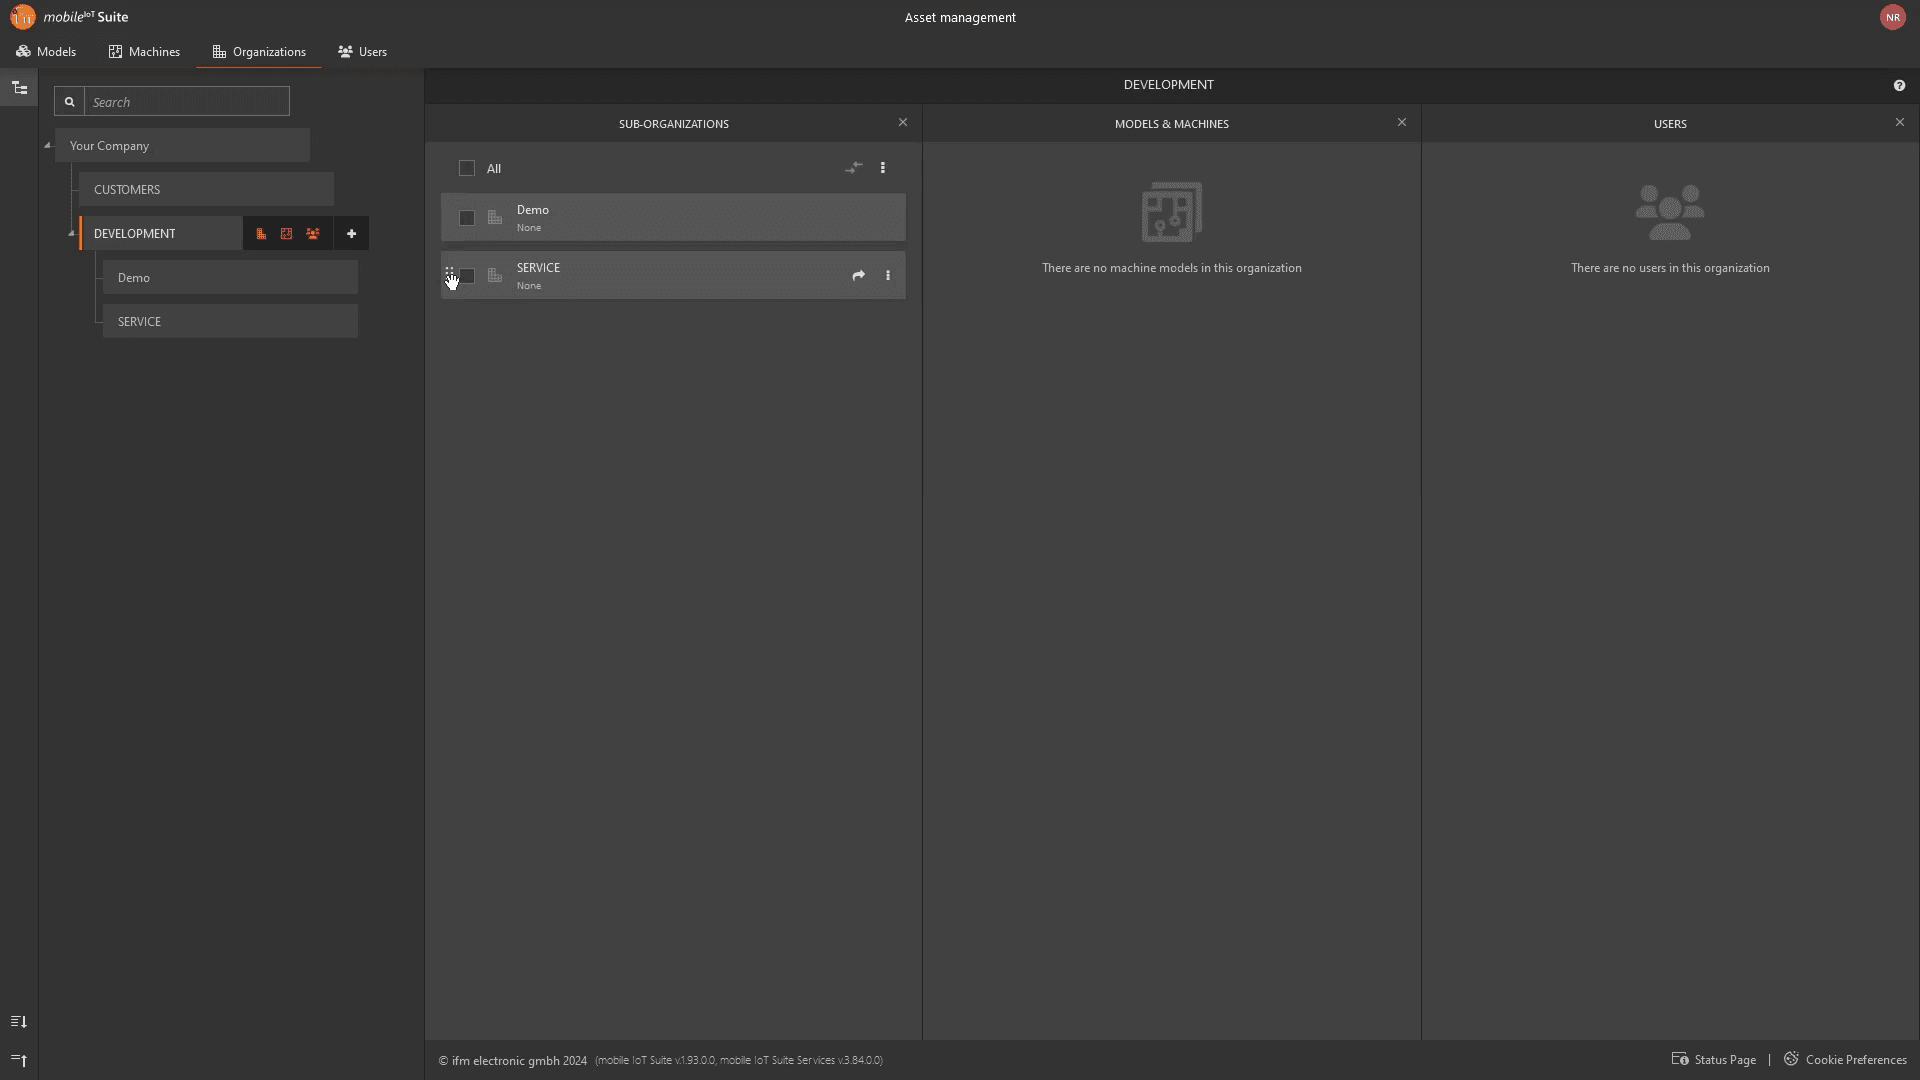Check the SERVICE sub-organization checkbox
The width and height of the screenshot is (1920, 1080).
pyautogui.click(x=467, y=276)
